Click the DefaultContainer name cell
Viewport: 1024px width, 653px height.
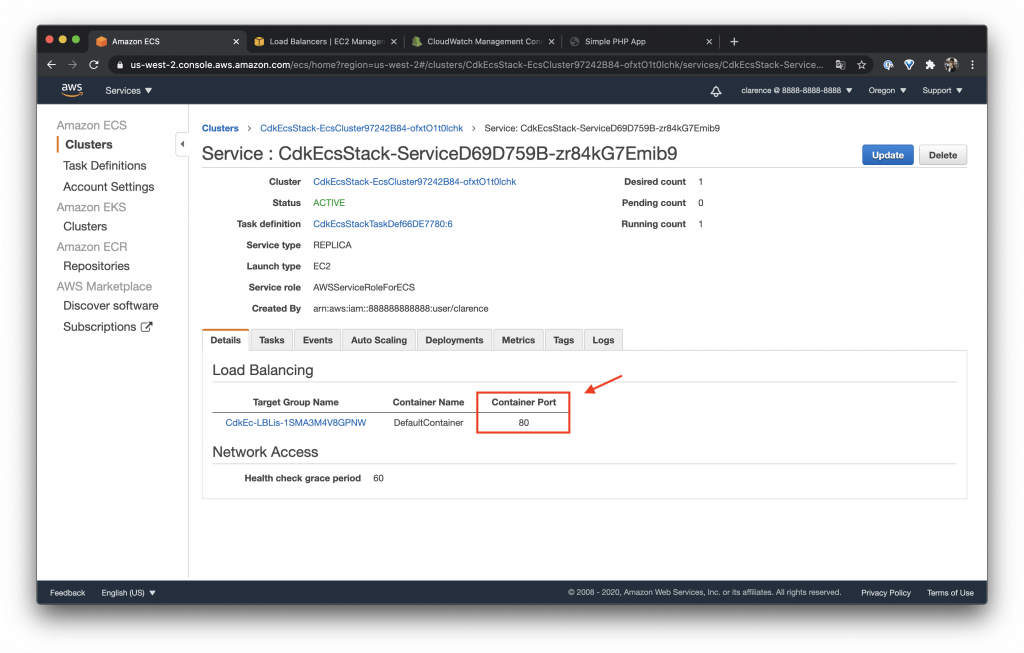[x=428, y=422]
